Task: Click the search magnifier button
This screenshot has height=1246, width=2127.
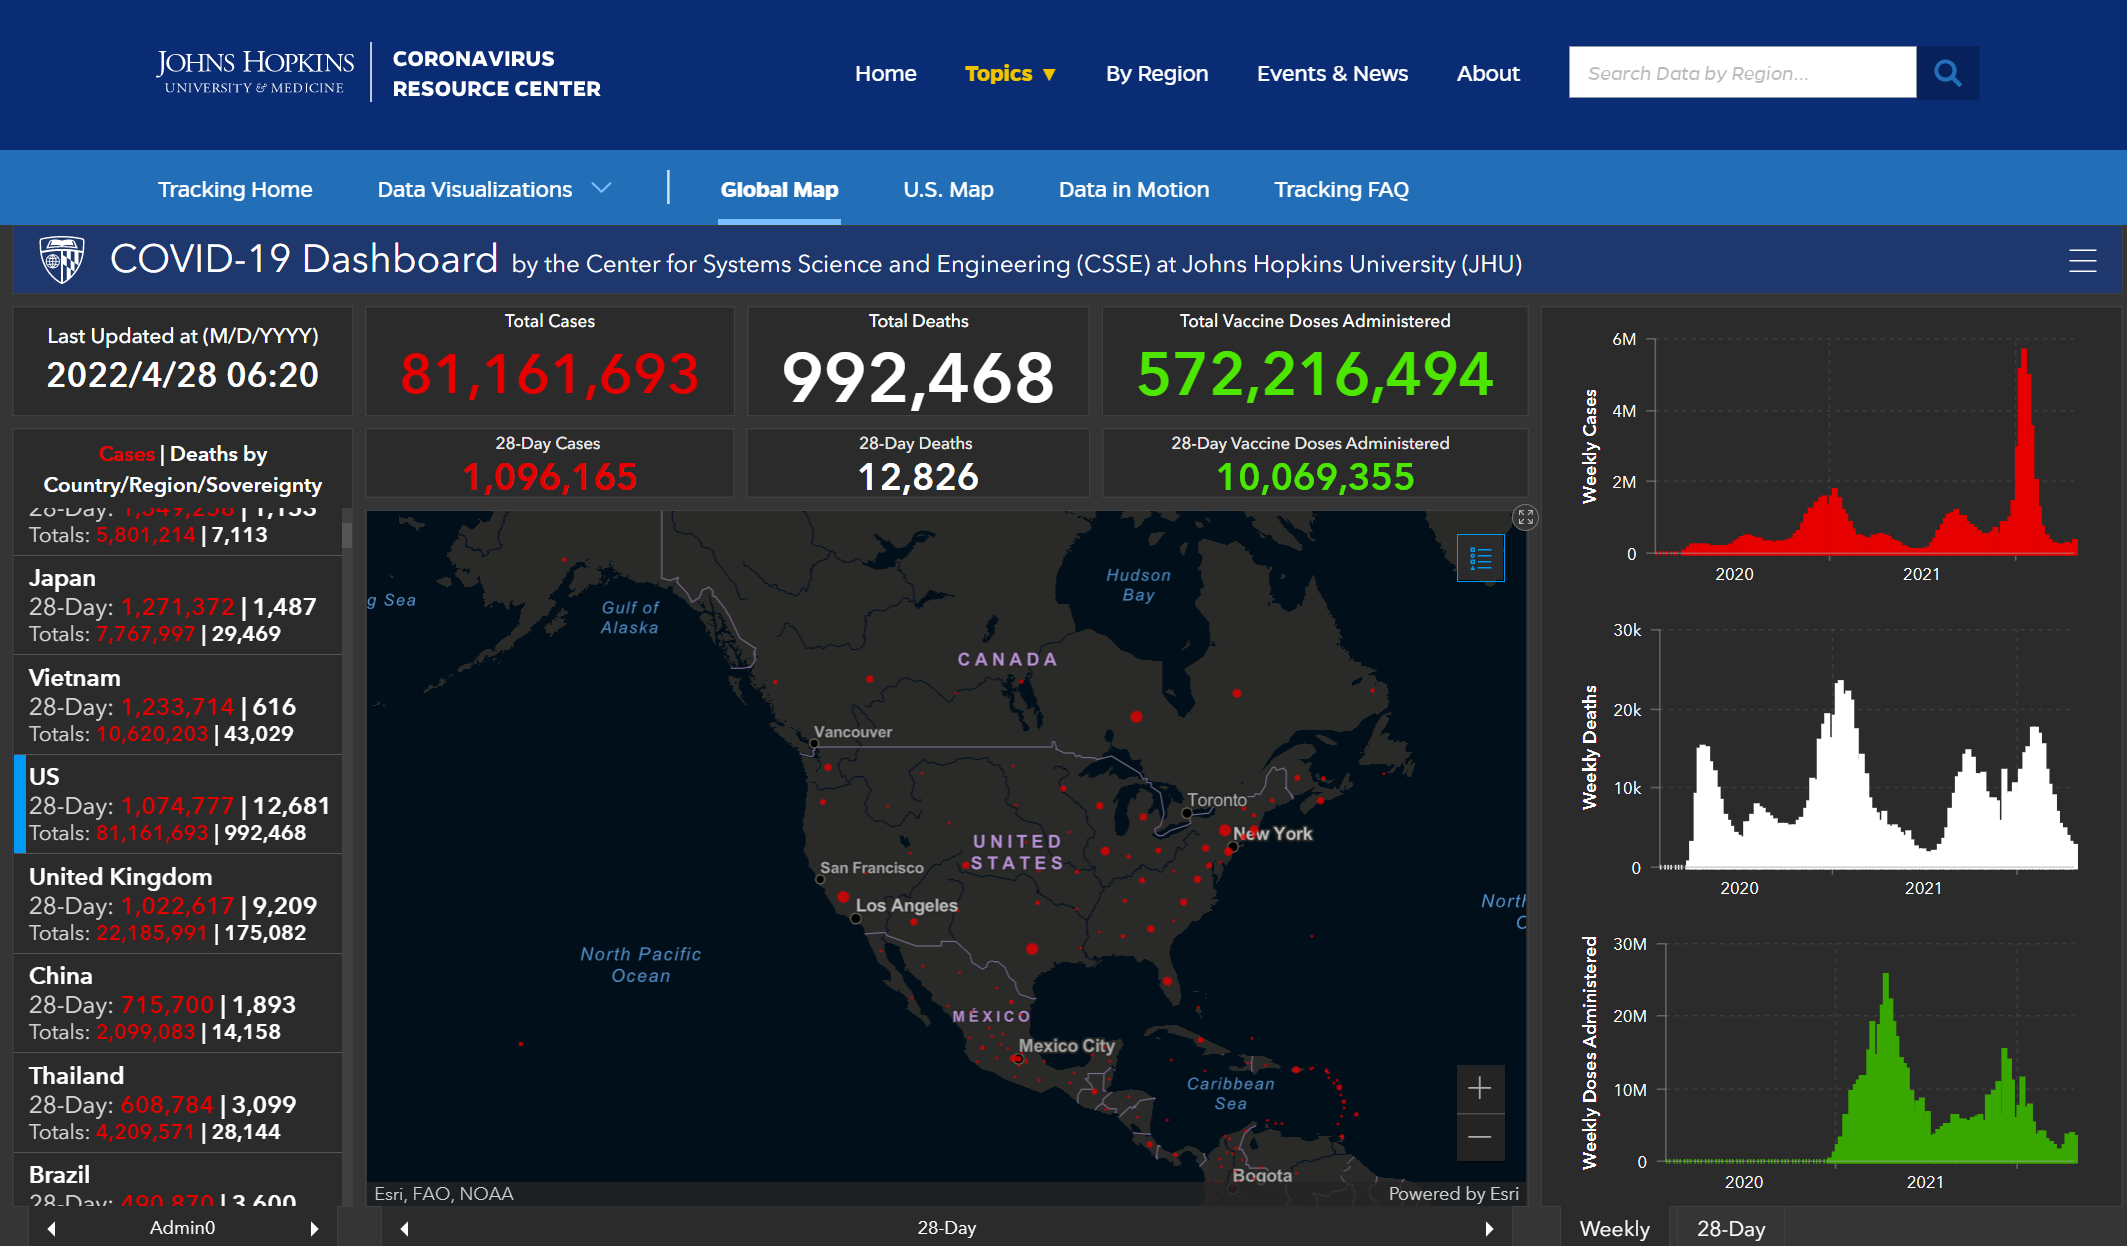Action: (x=1947, y=73)
